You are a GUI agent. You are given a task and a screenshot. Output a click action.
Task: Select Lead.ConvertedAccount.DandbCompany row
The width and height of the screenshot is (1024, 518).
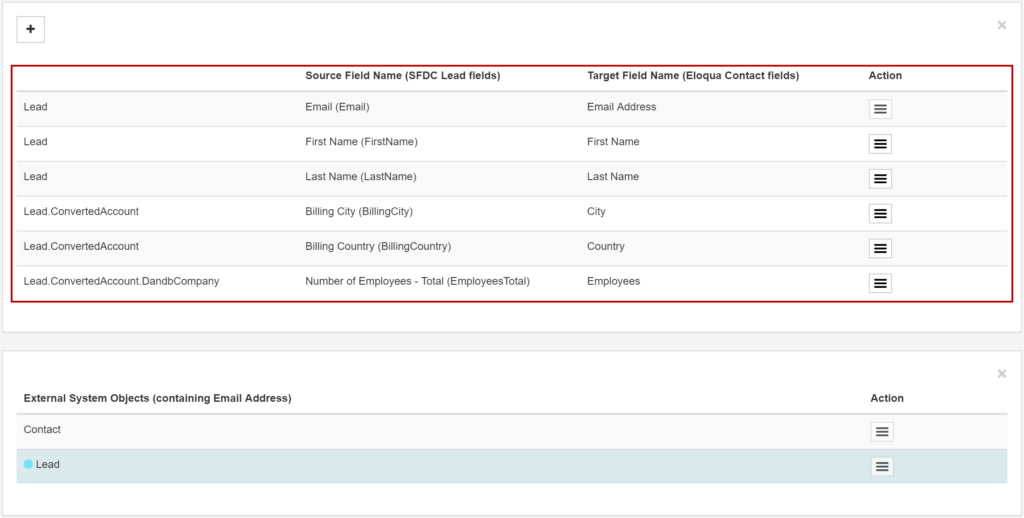(121, 282)
